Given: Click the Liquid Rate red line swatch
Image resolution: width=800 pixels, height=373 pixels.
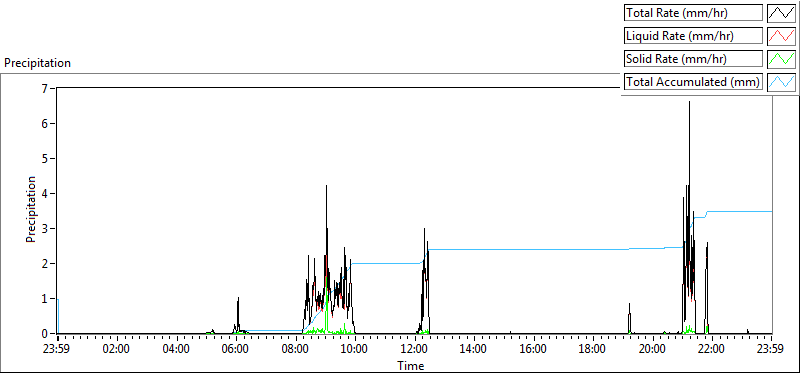Looking at the screenshot, I should (x=782, y=36).
